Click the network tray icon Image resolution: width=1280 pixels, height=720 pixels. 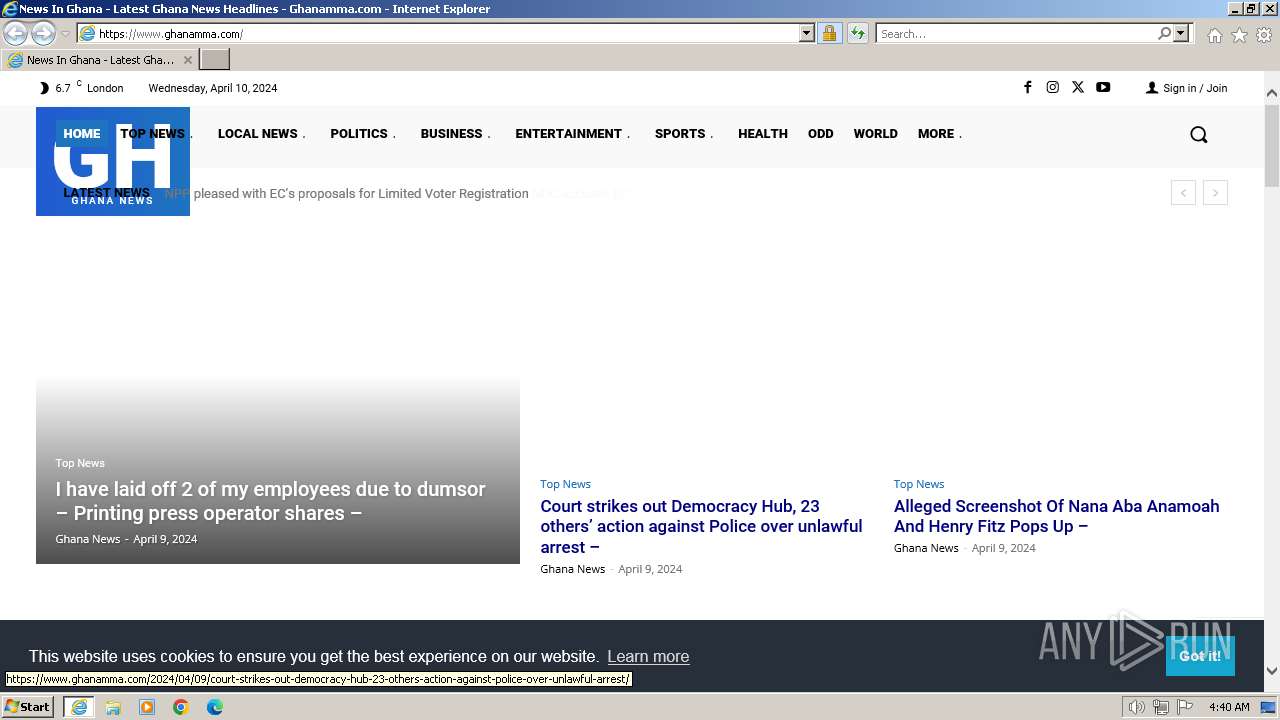(x=1160, y=707)
